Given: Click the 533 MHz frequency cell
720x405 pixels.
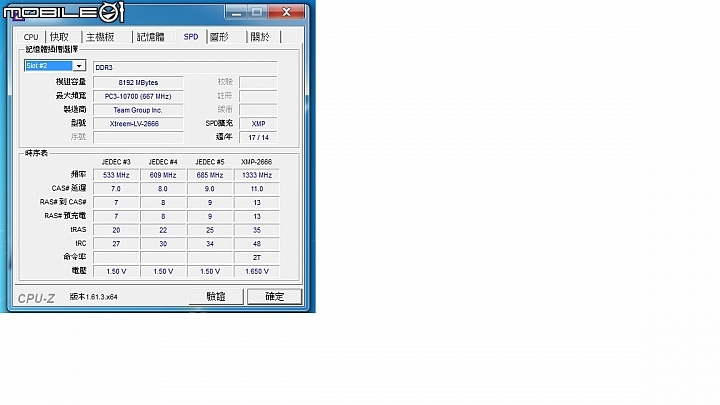Looking at the screenshot, I should tap(116, 175).
